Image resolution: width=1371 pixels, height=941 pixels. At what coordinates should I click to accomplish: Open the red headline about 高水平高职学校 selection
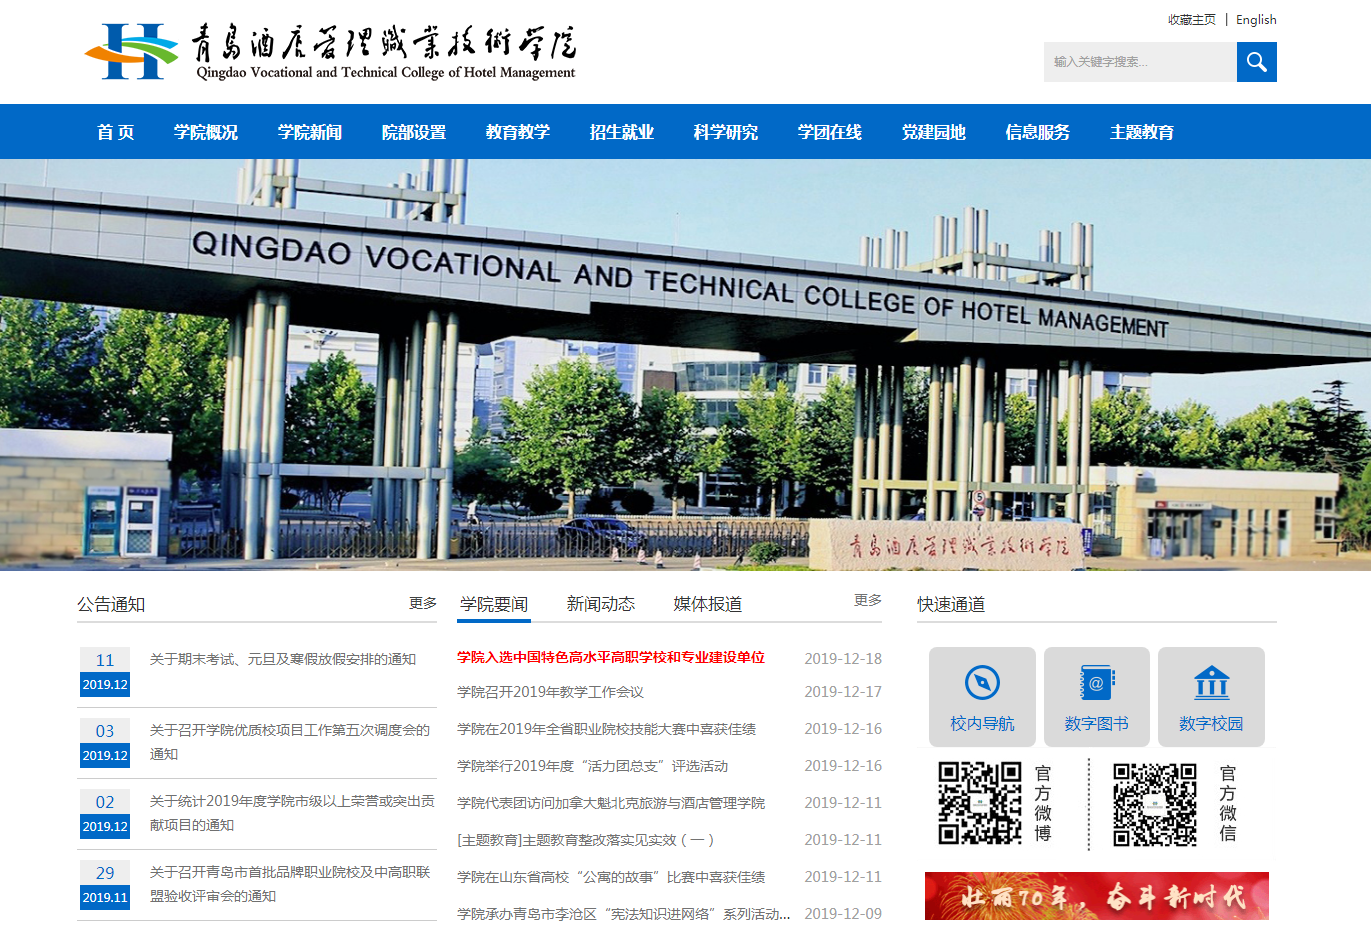pos(610,658)
